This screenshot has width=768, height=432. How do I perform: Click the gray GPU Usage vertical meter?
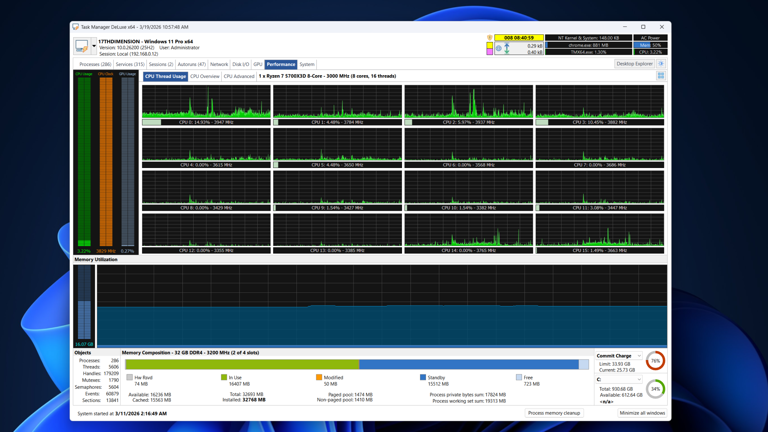click(x=127, y=162)
